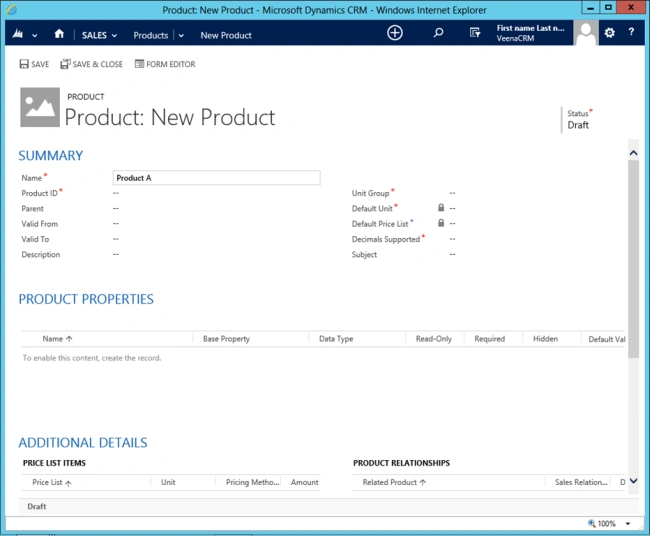Image resolution: width=650 pixels, height=536 pixels.
Task: Collapse ADDITIONAL DETAILS section header
Action: 82,443
